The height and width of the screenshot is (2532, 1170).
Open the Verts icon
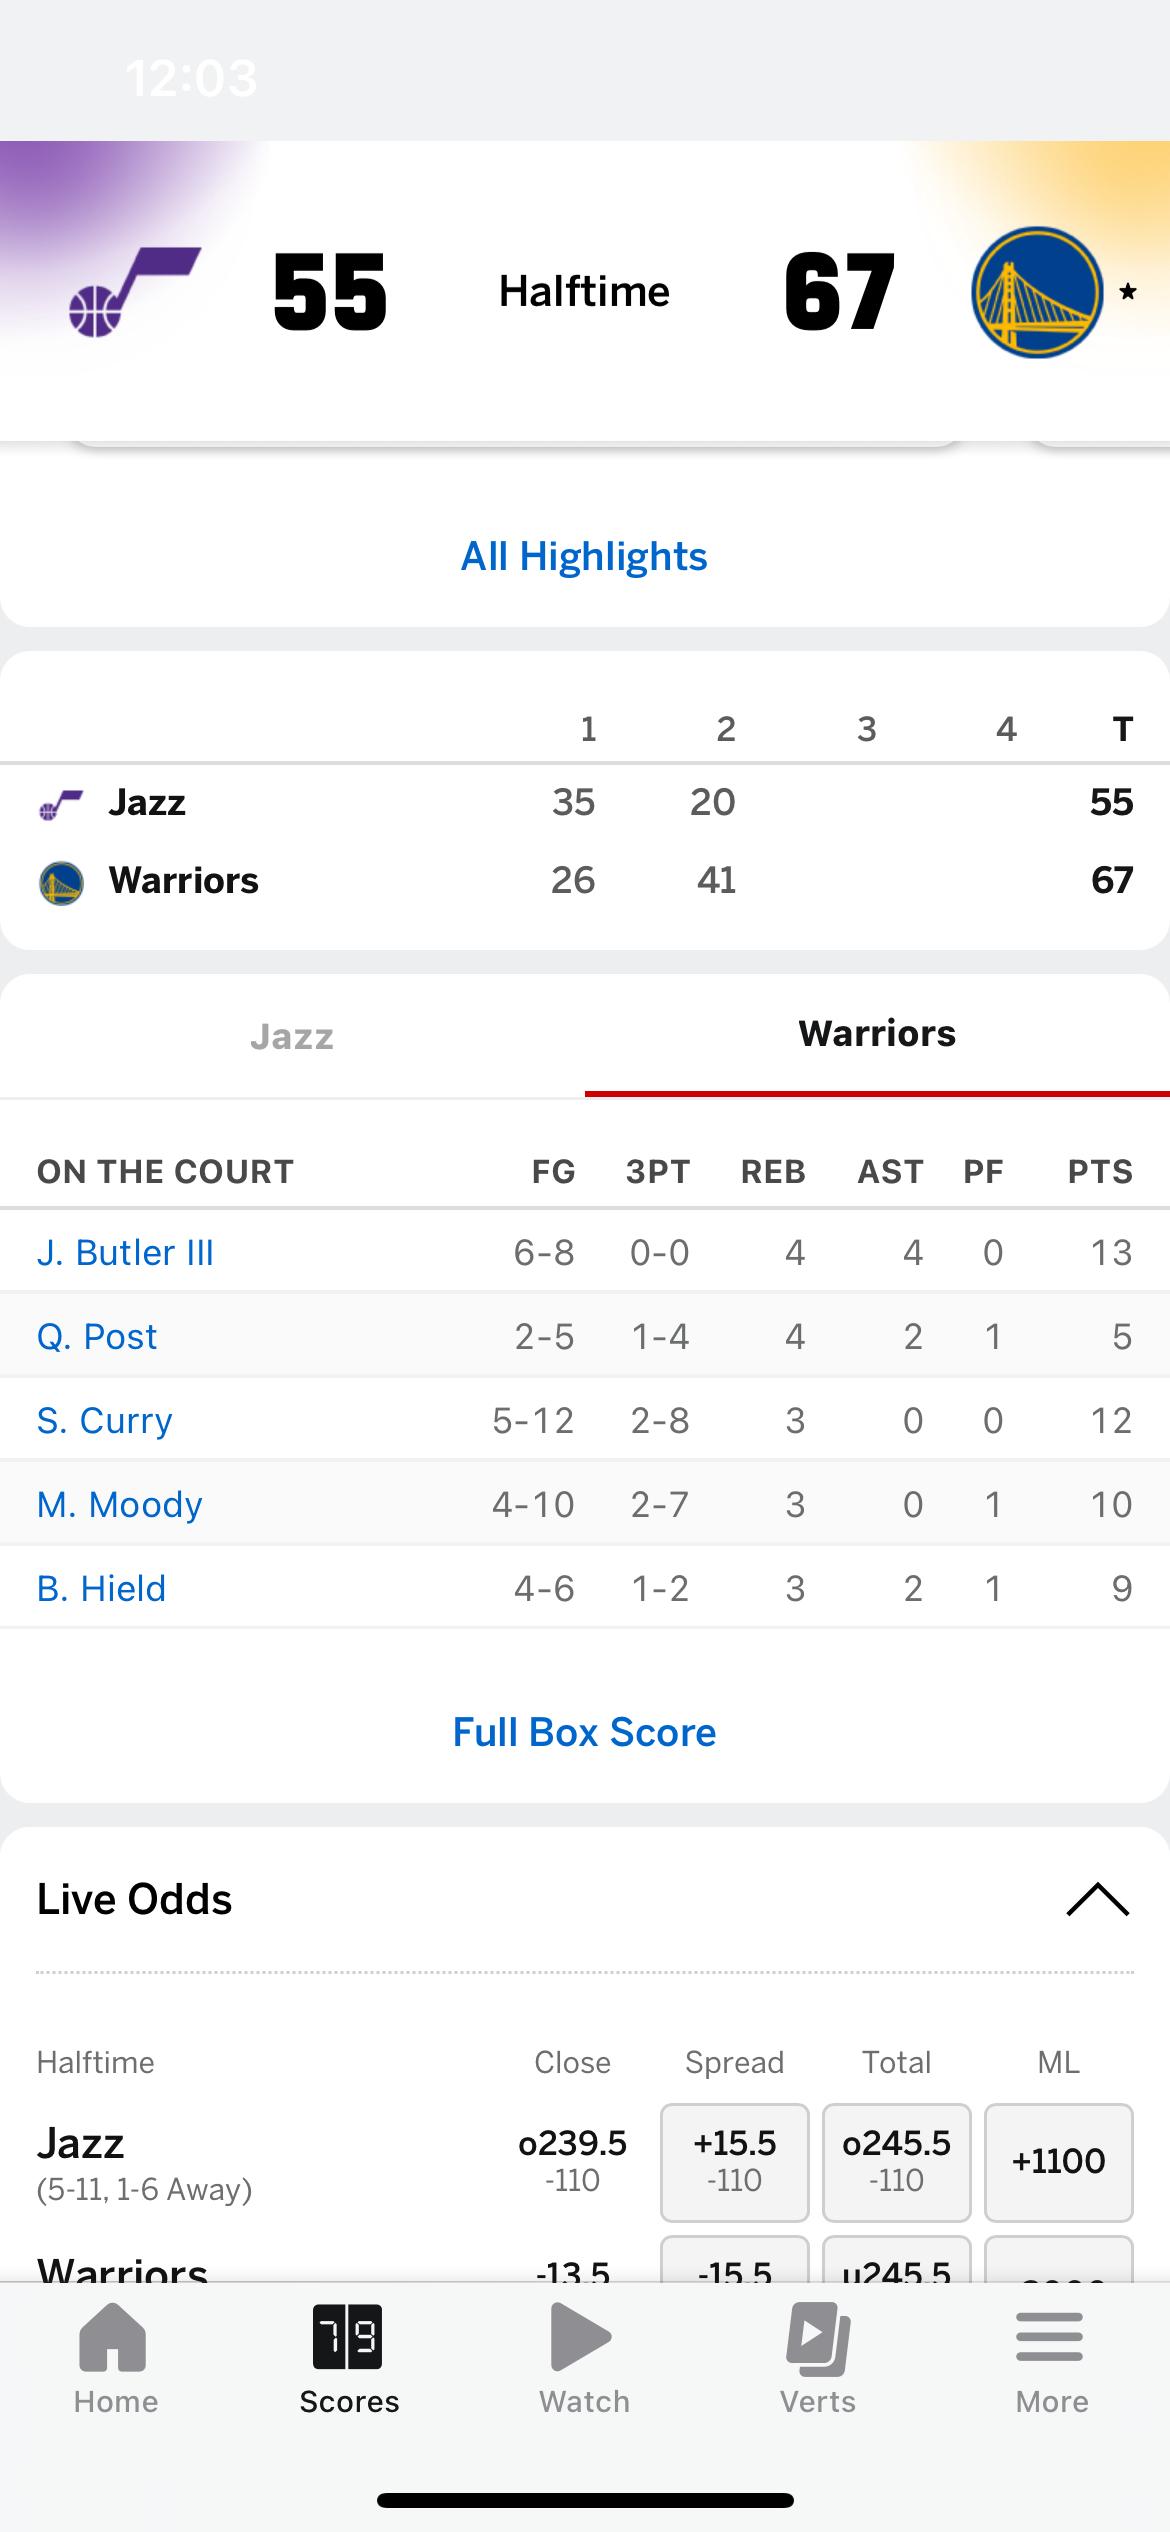[x=818, y=2338]
